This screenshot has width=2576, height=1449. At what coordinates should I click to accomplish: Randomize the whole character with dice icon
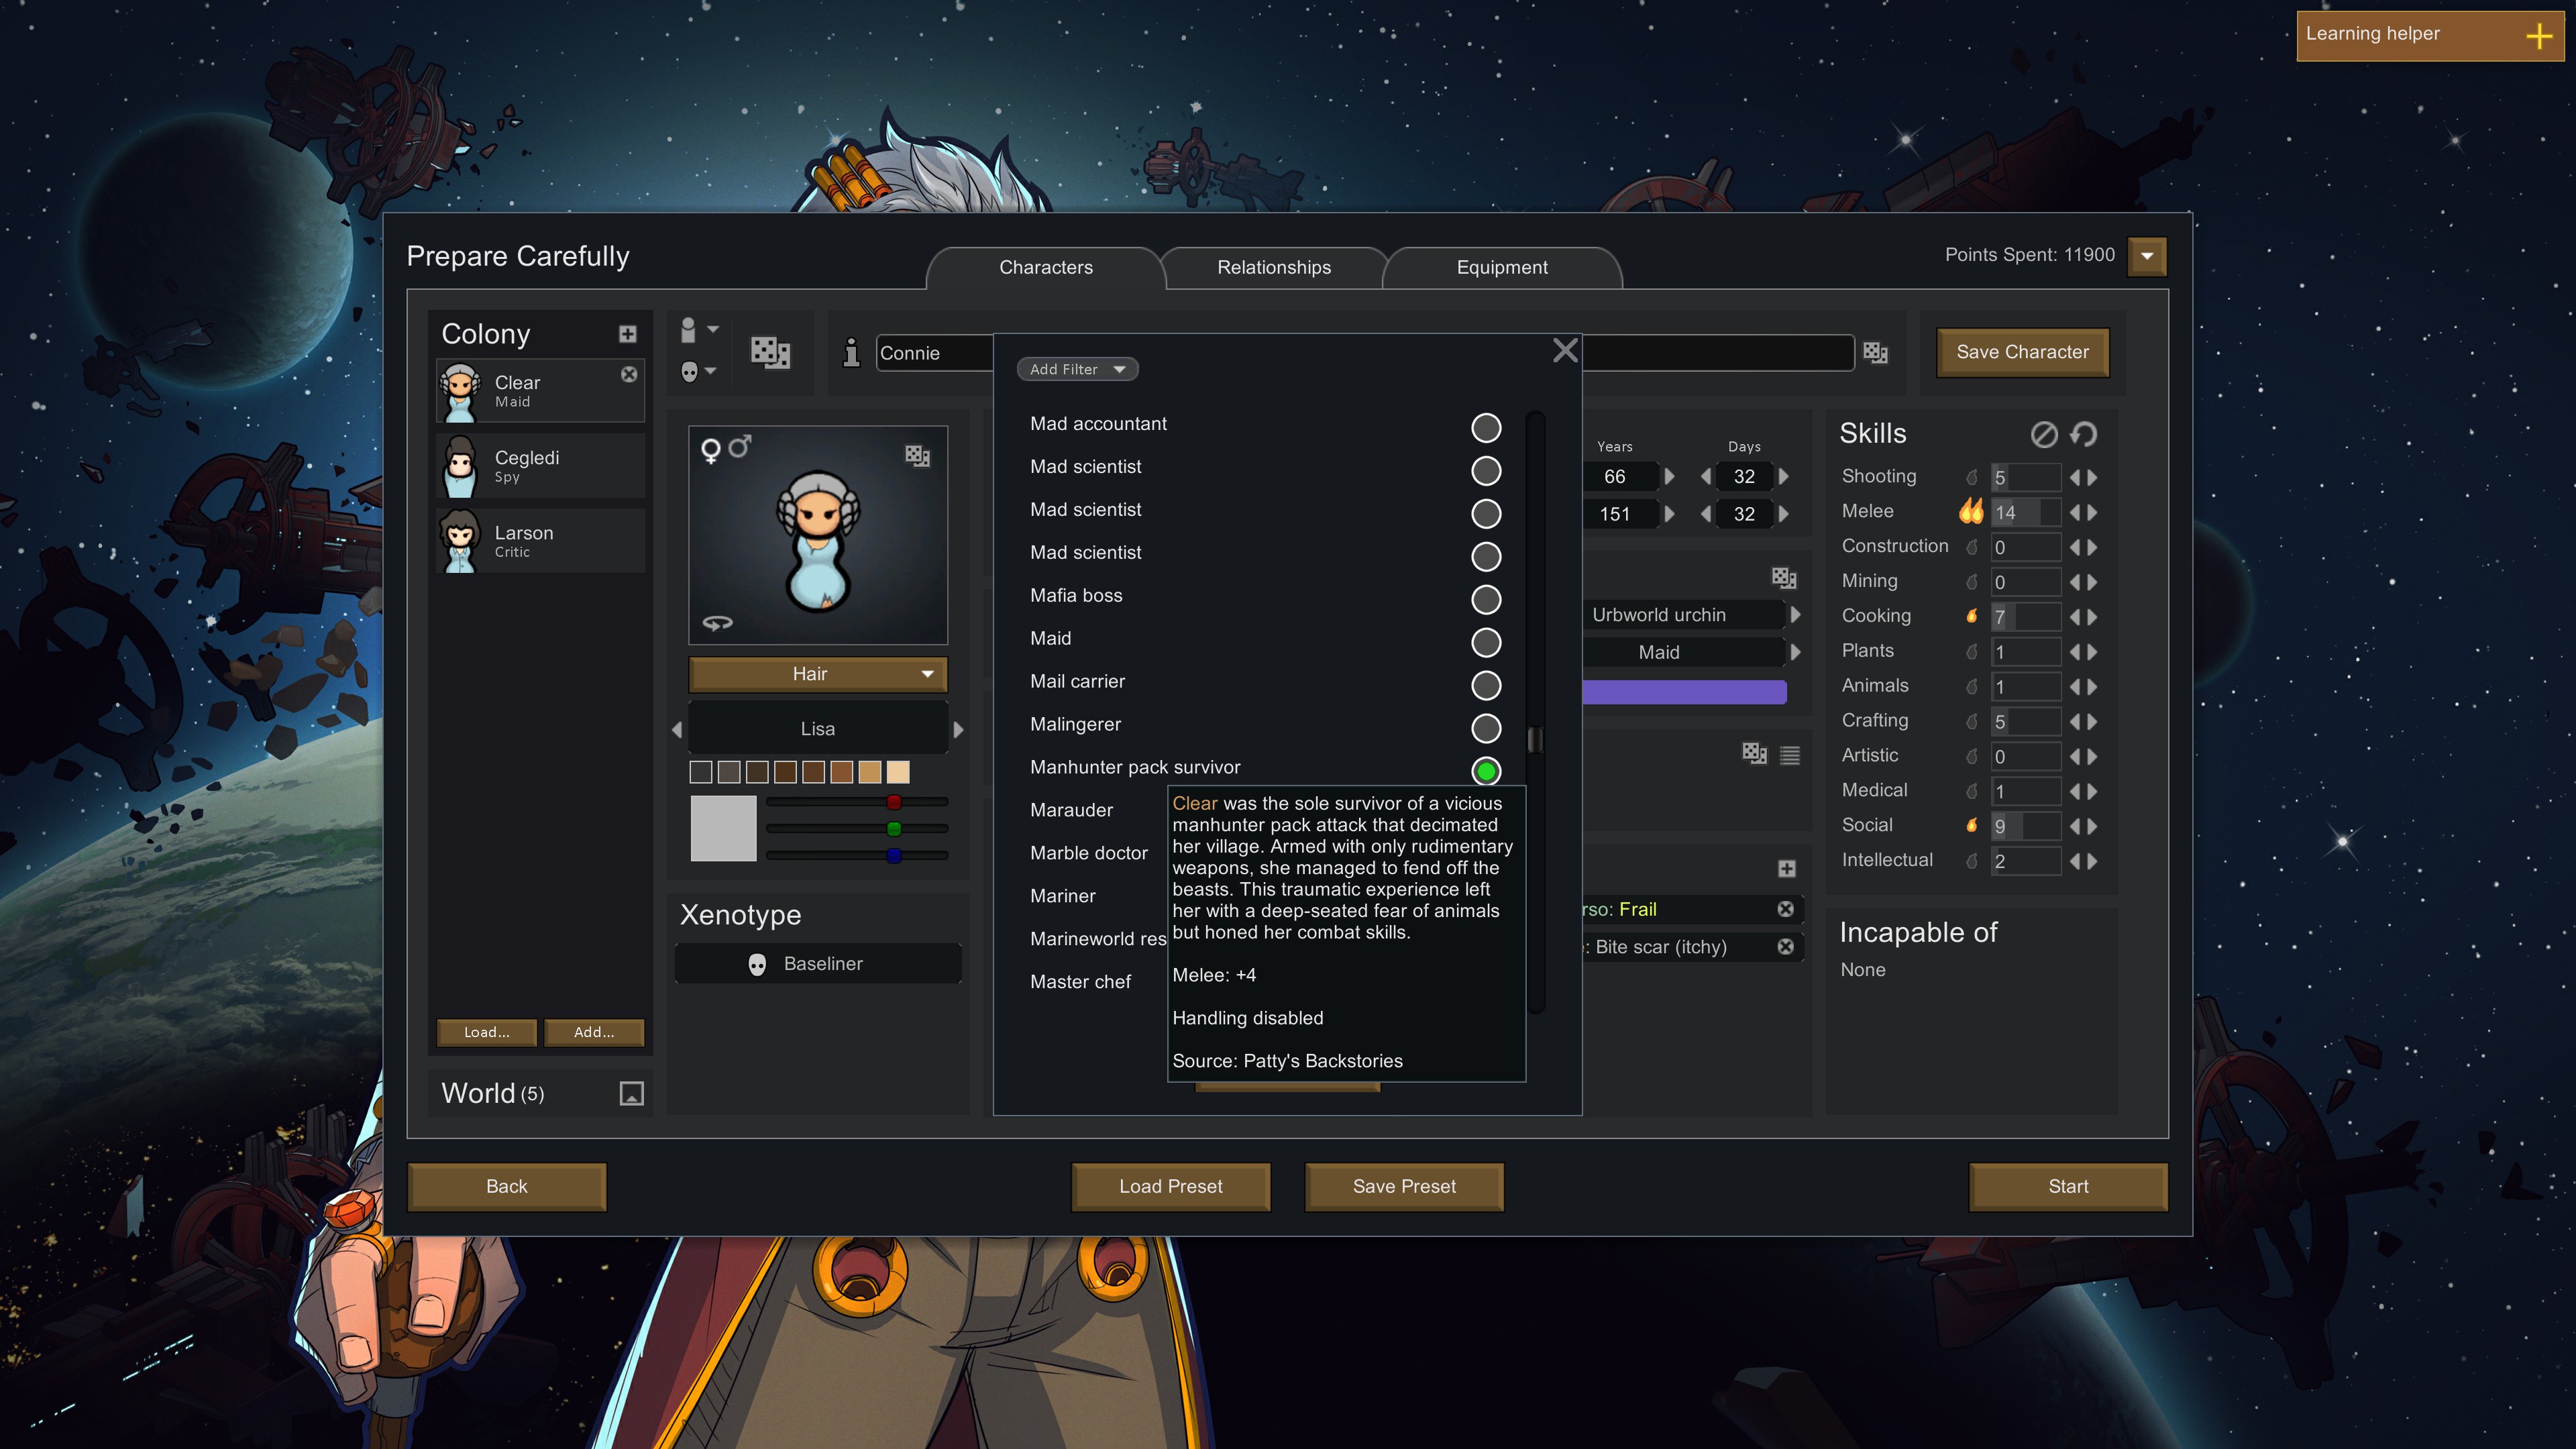pos(770,352)
